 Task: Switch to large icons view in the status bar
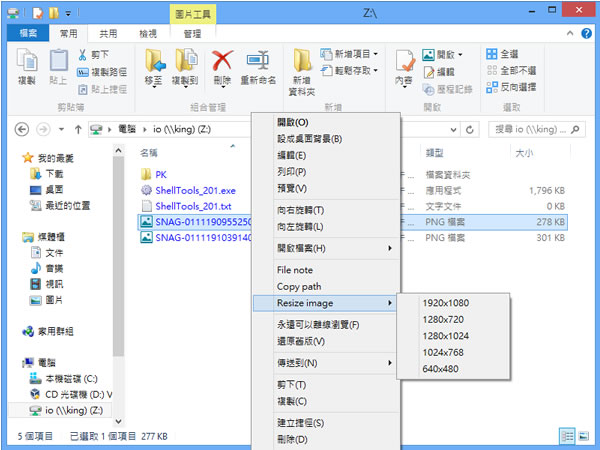584,436
